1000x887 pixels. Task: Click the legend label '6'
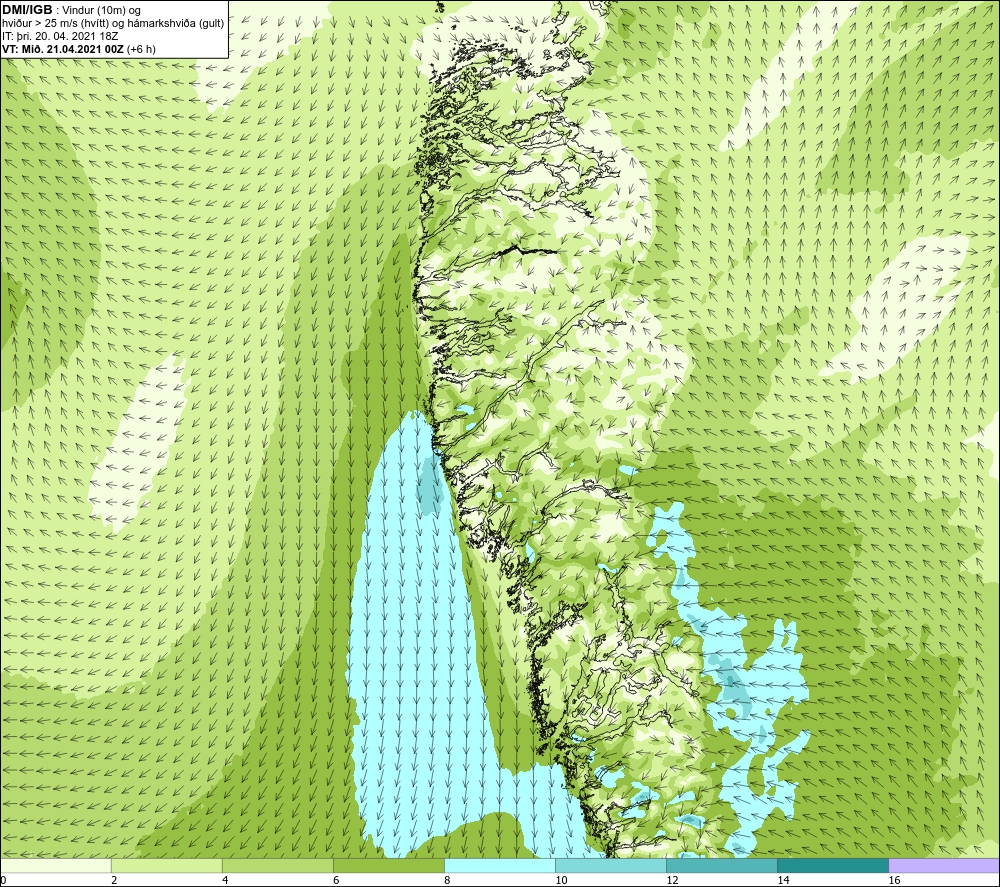(x=336, y=881)
